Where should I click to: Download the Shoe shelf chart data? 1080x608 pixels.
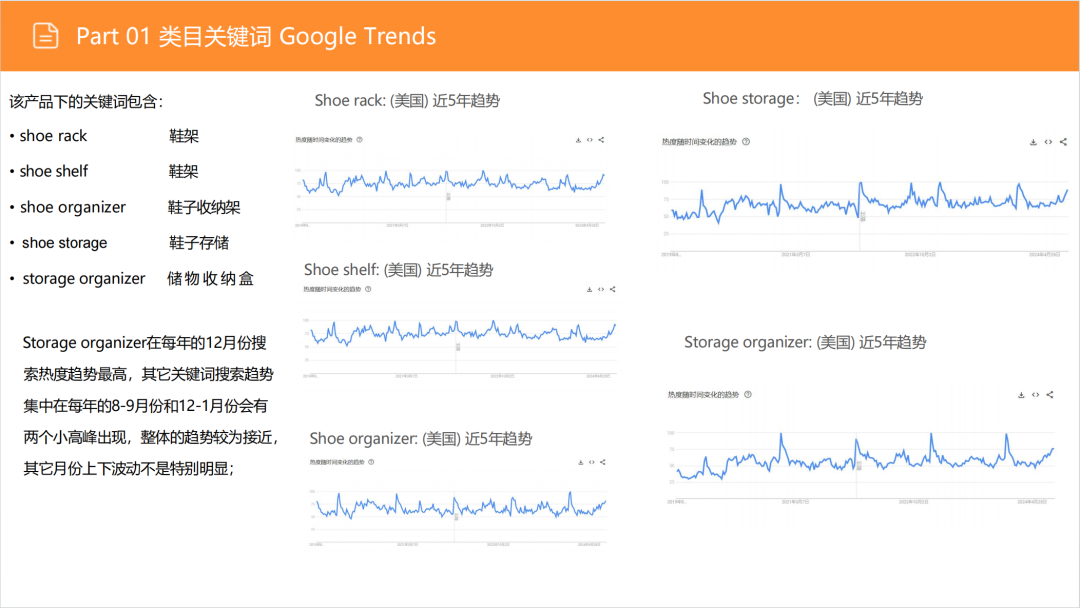coord(588,289)
